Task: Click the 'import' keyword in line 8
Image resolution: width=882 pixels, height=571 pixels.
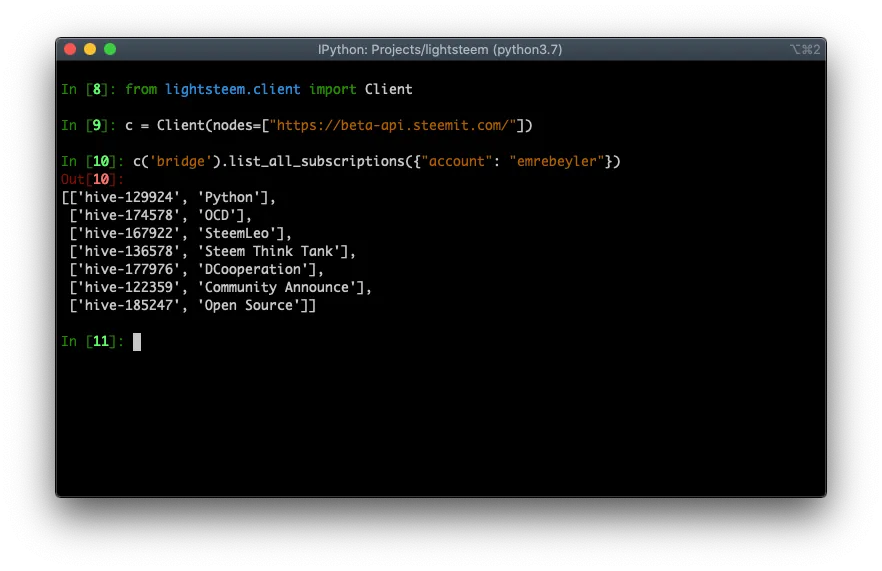Action: (x=332, y=90)
